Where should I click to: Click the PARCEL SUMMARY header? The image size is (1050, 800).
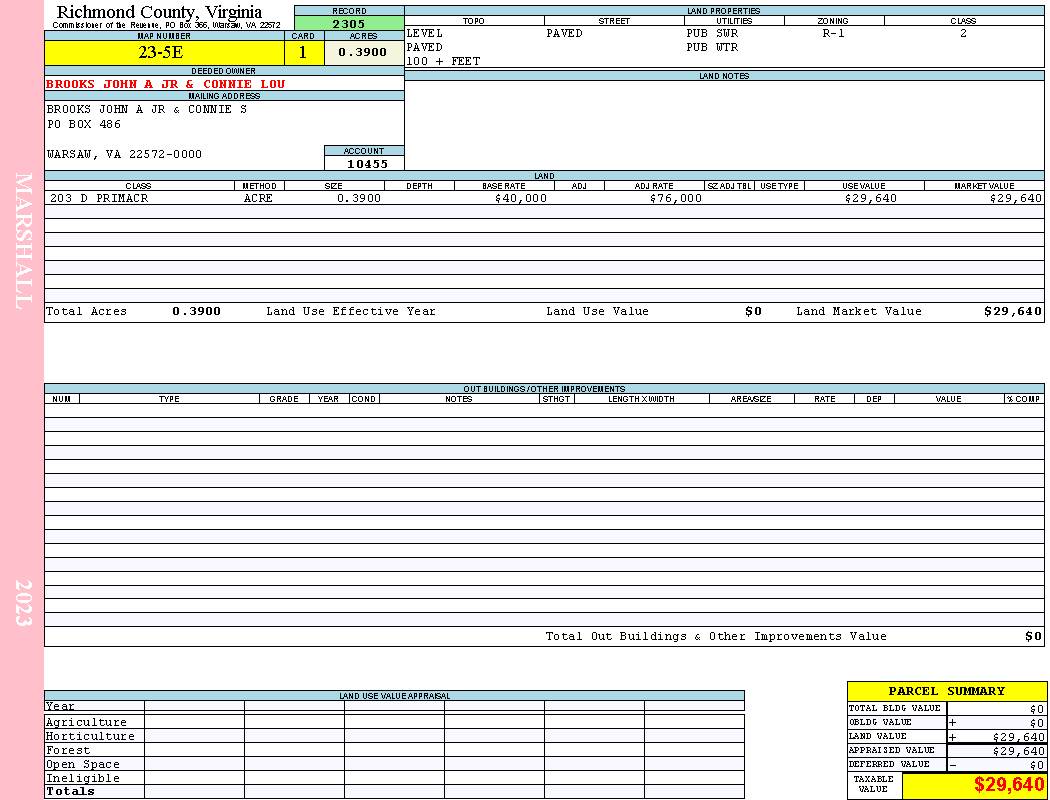click(x=946, y=691)
